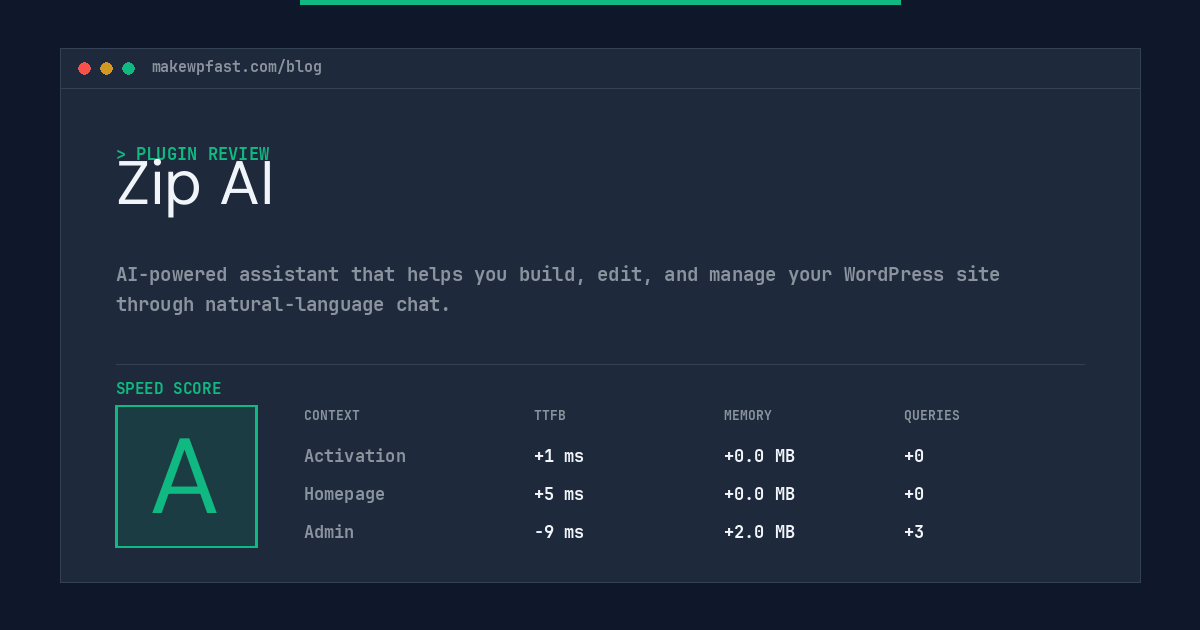The image size is (1200, 630).
Task: Click the MEMORY column header
Action: tap(748, 416)
